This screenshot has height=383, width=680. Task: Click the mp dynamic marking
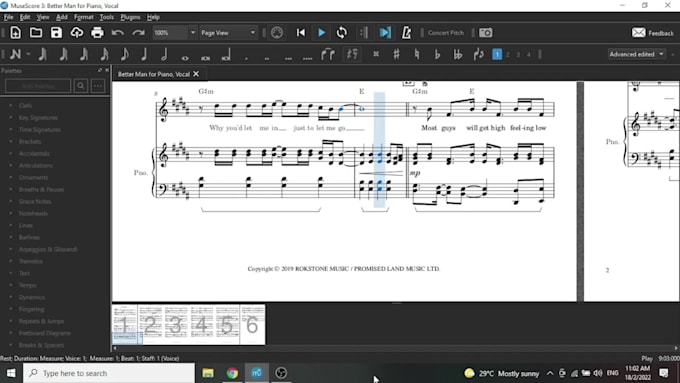pyautogui.click(x=415, y=173)
